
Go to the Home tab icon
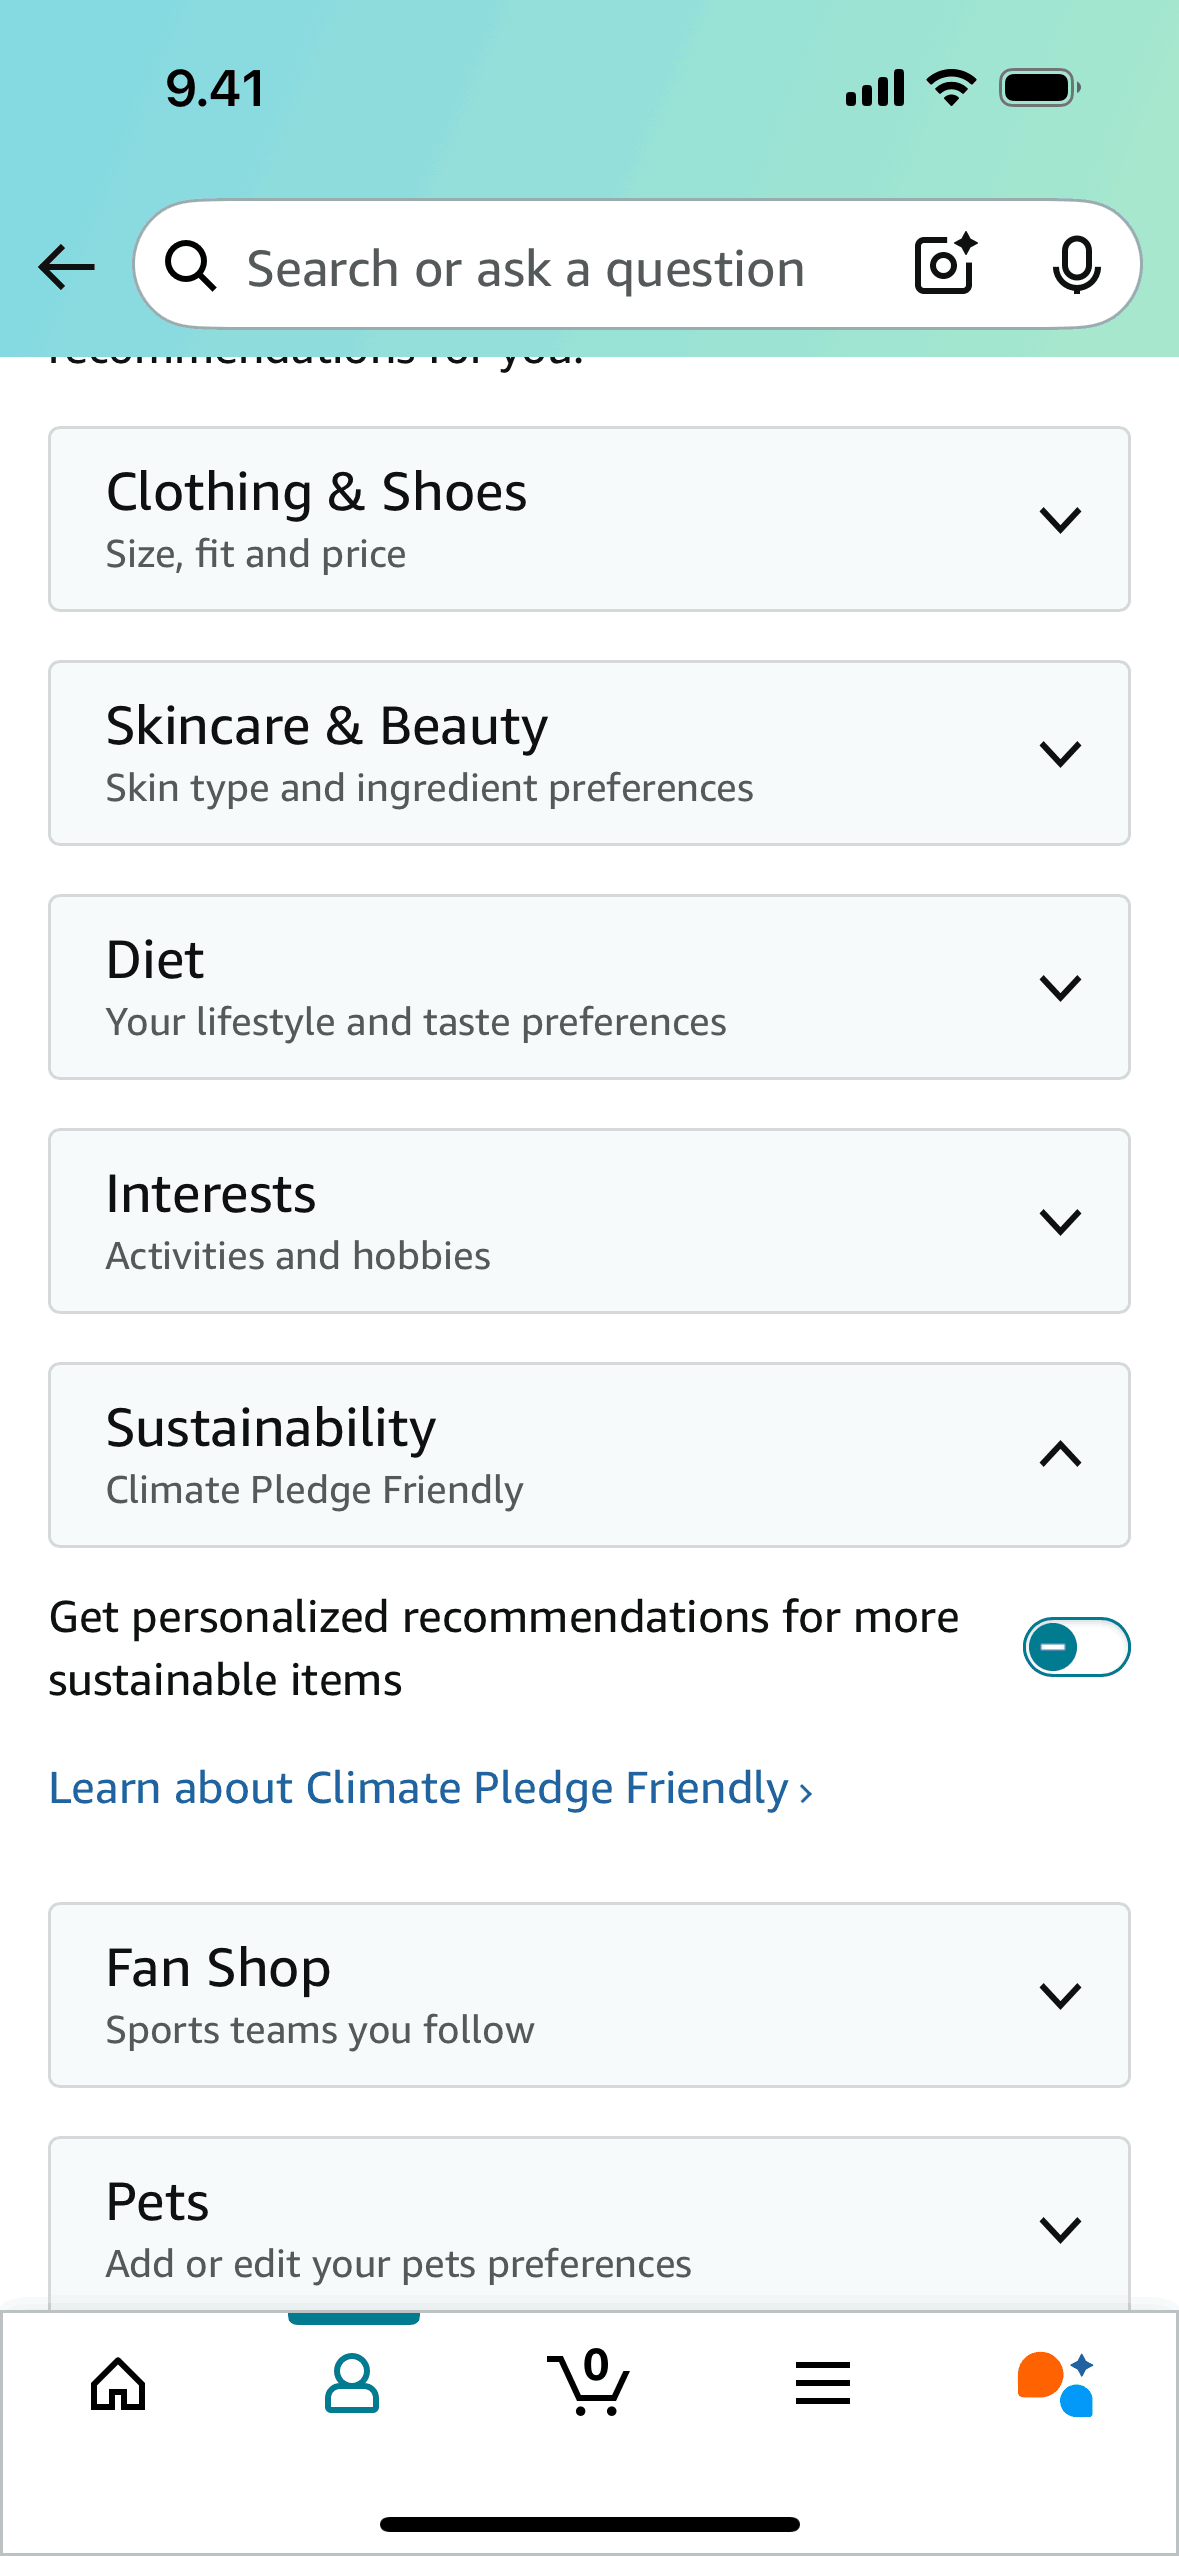[x=118, y=2384]
